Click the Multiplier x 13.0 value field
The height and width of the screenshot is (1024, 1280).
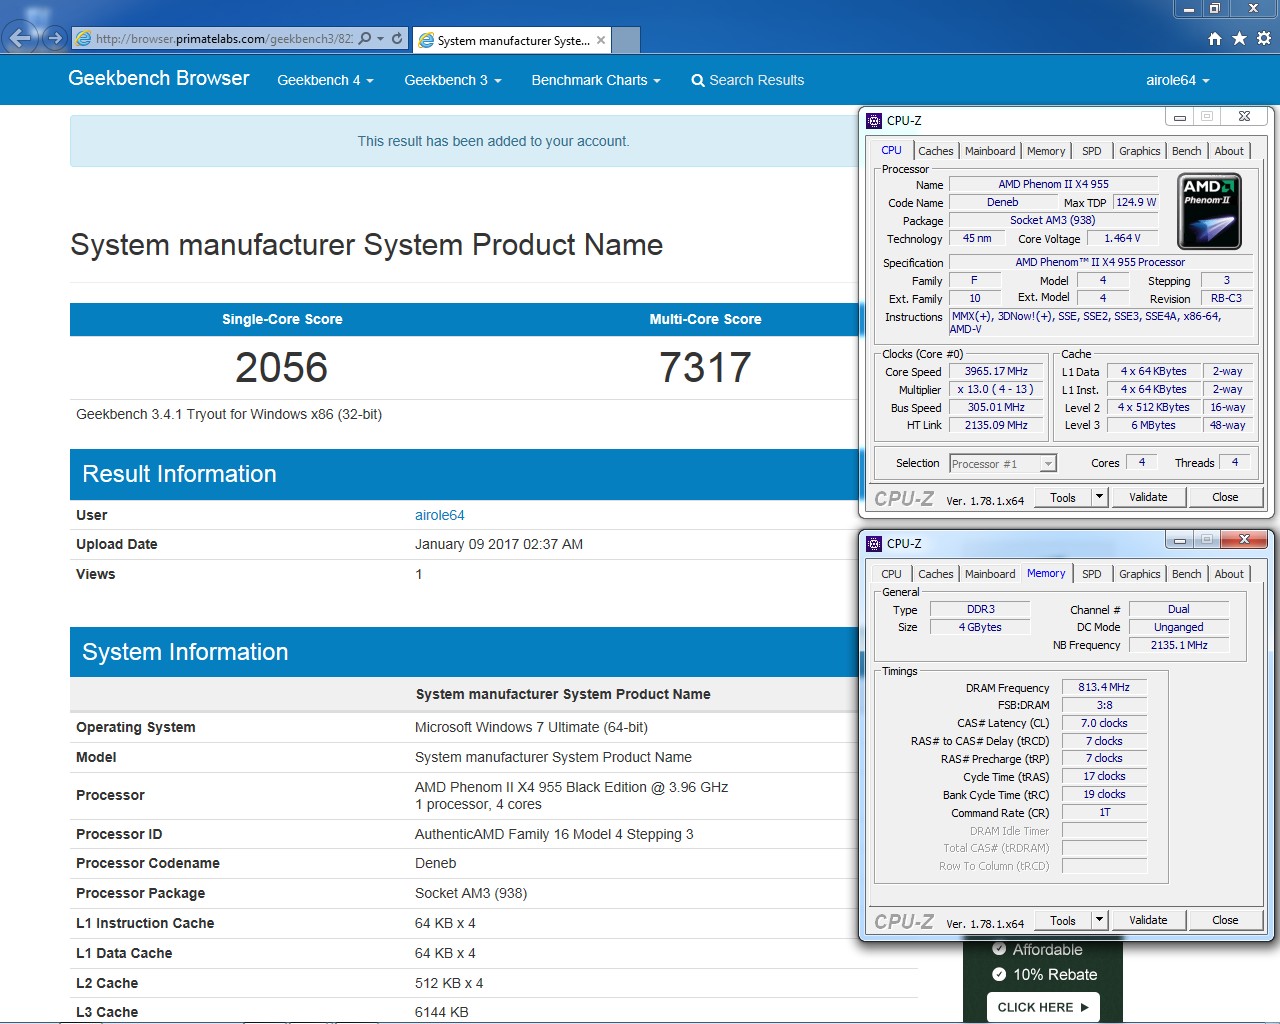click(996, 389)
